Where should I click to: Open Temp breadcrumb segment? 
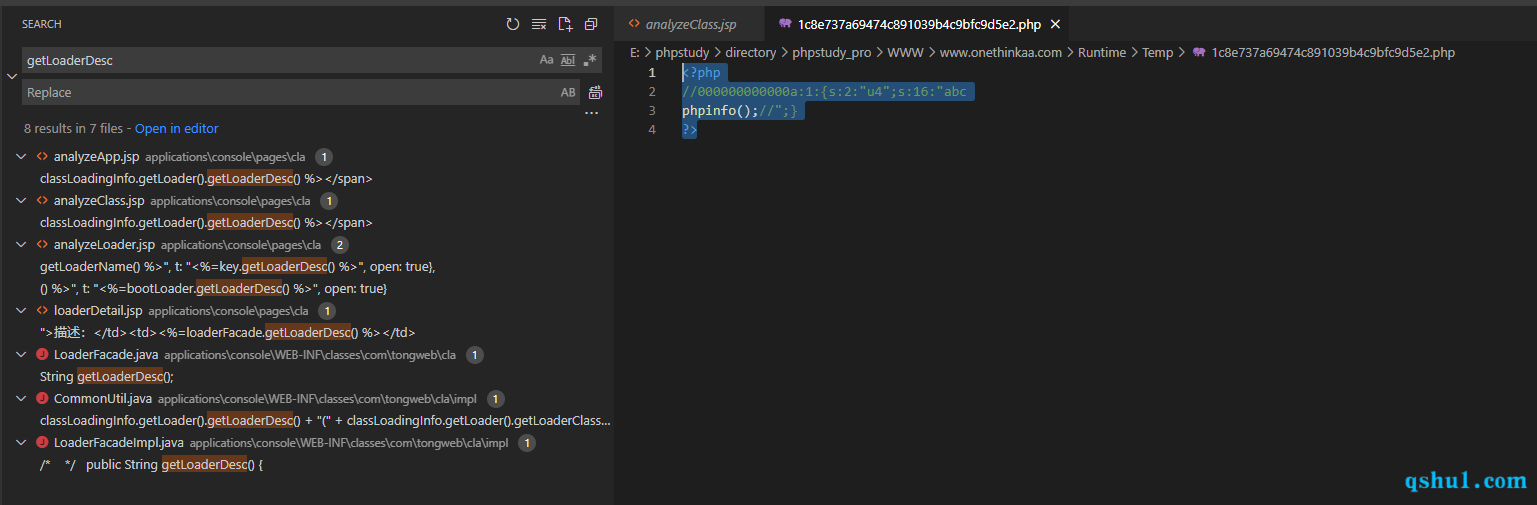(1158, 53)
